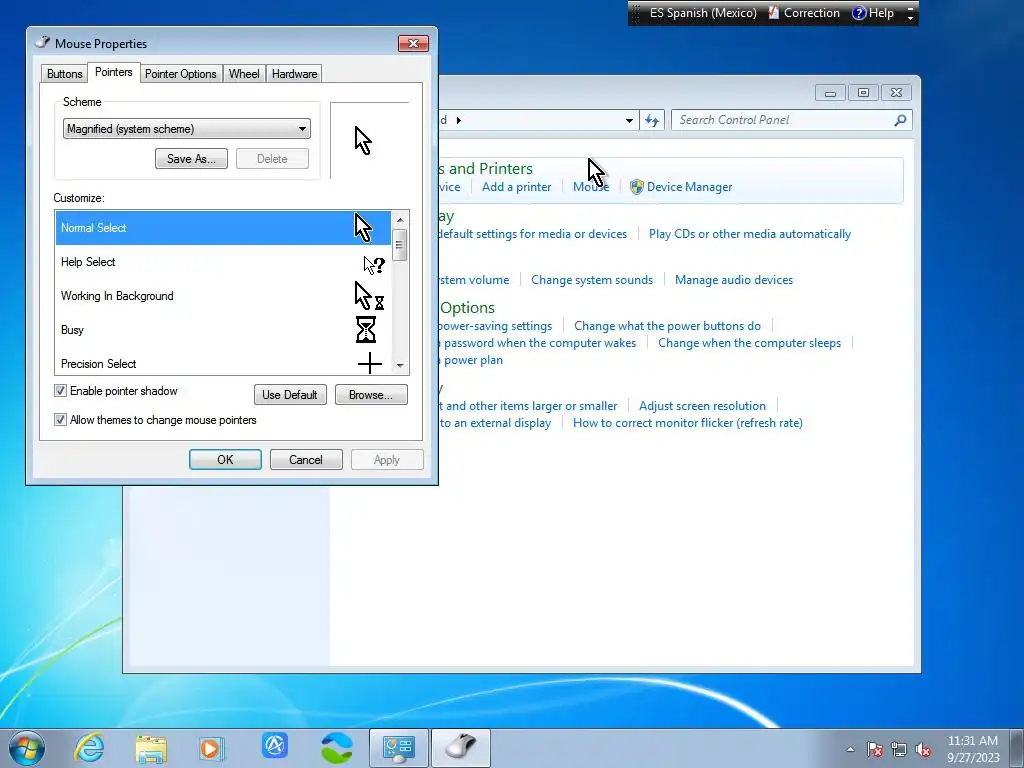This screenshot has height=768, width=1024.
Task: Select the Normal Select pointer row
Action: click(223, 228)
